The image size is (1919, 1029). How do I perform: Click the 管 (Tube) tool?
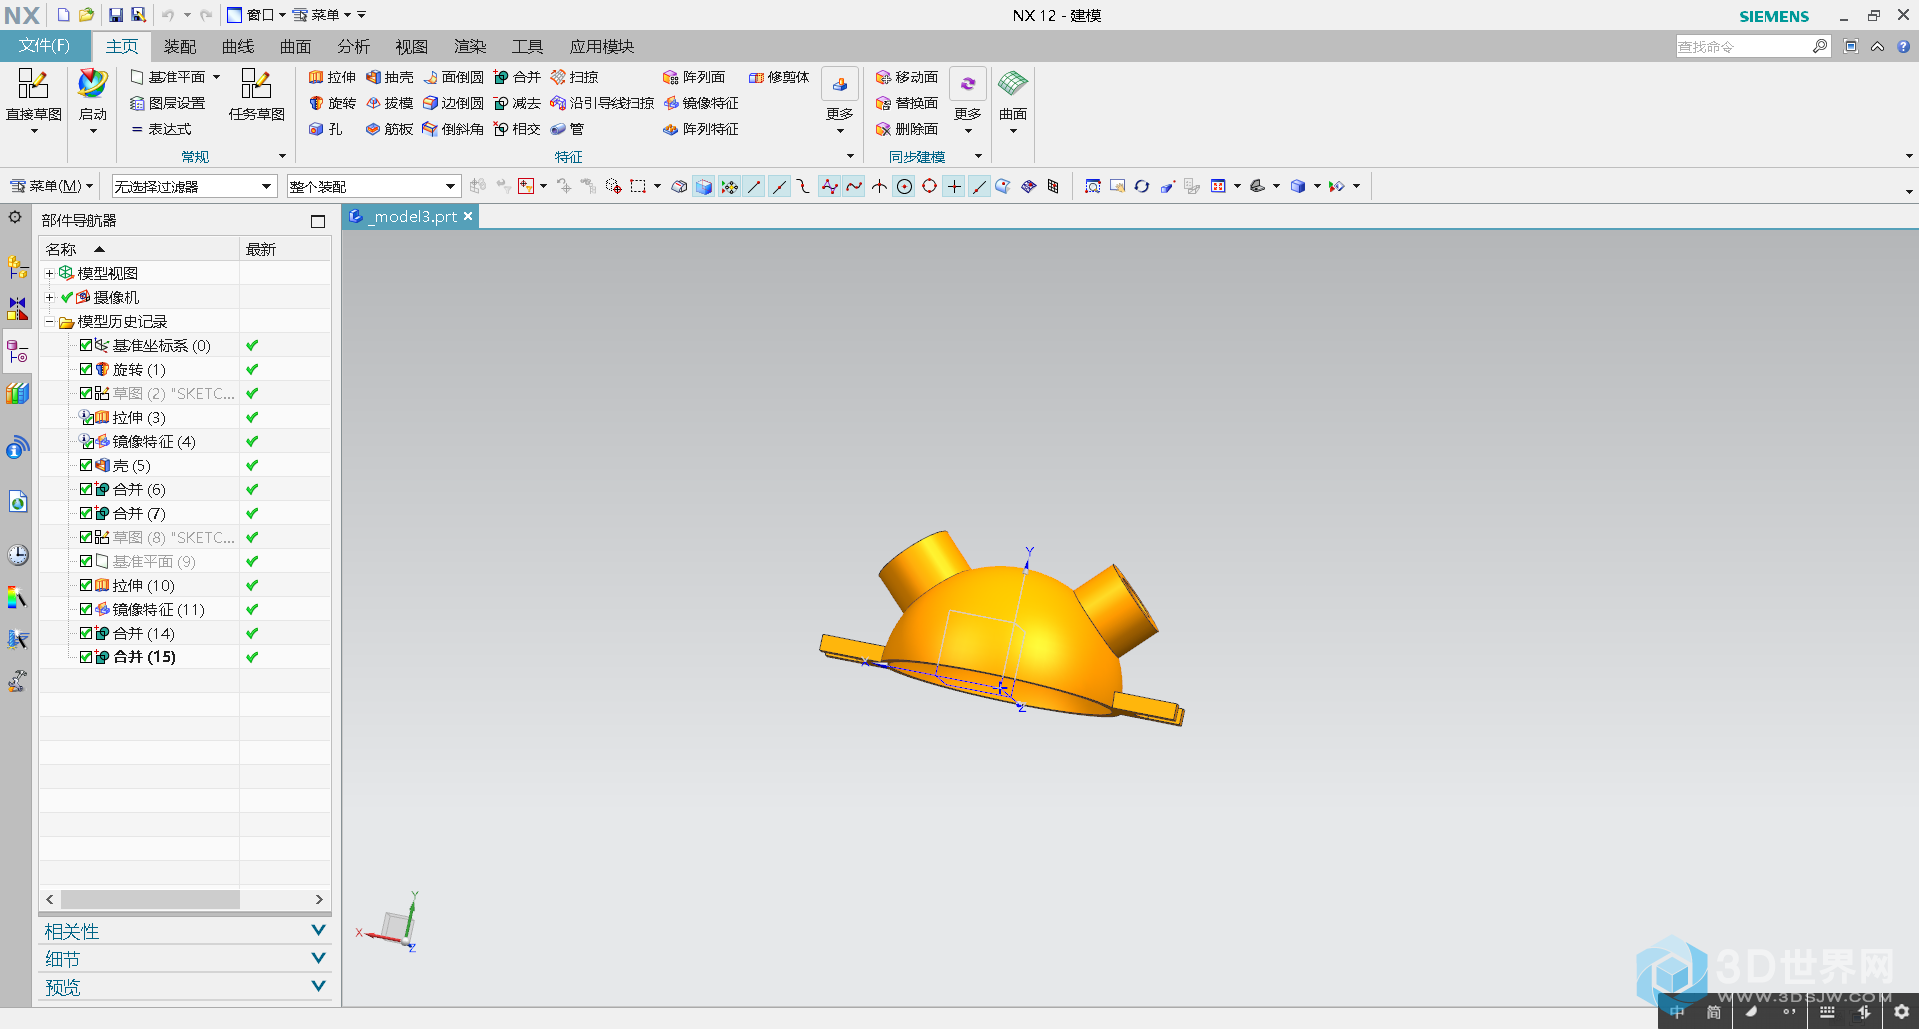click(x=568, y=129)
